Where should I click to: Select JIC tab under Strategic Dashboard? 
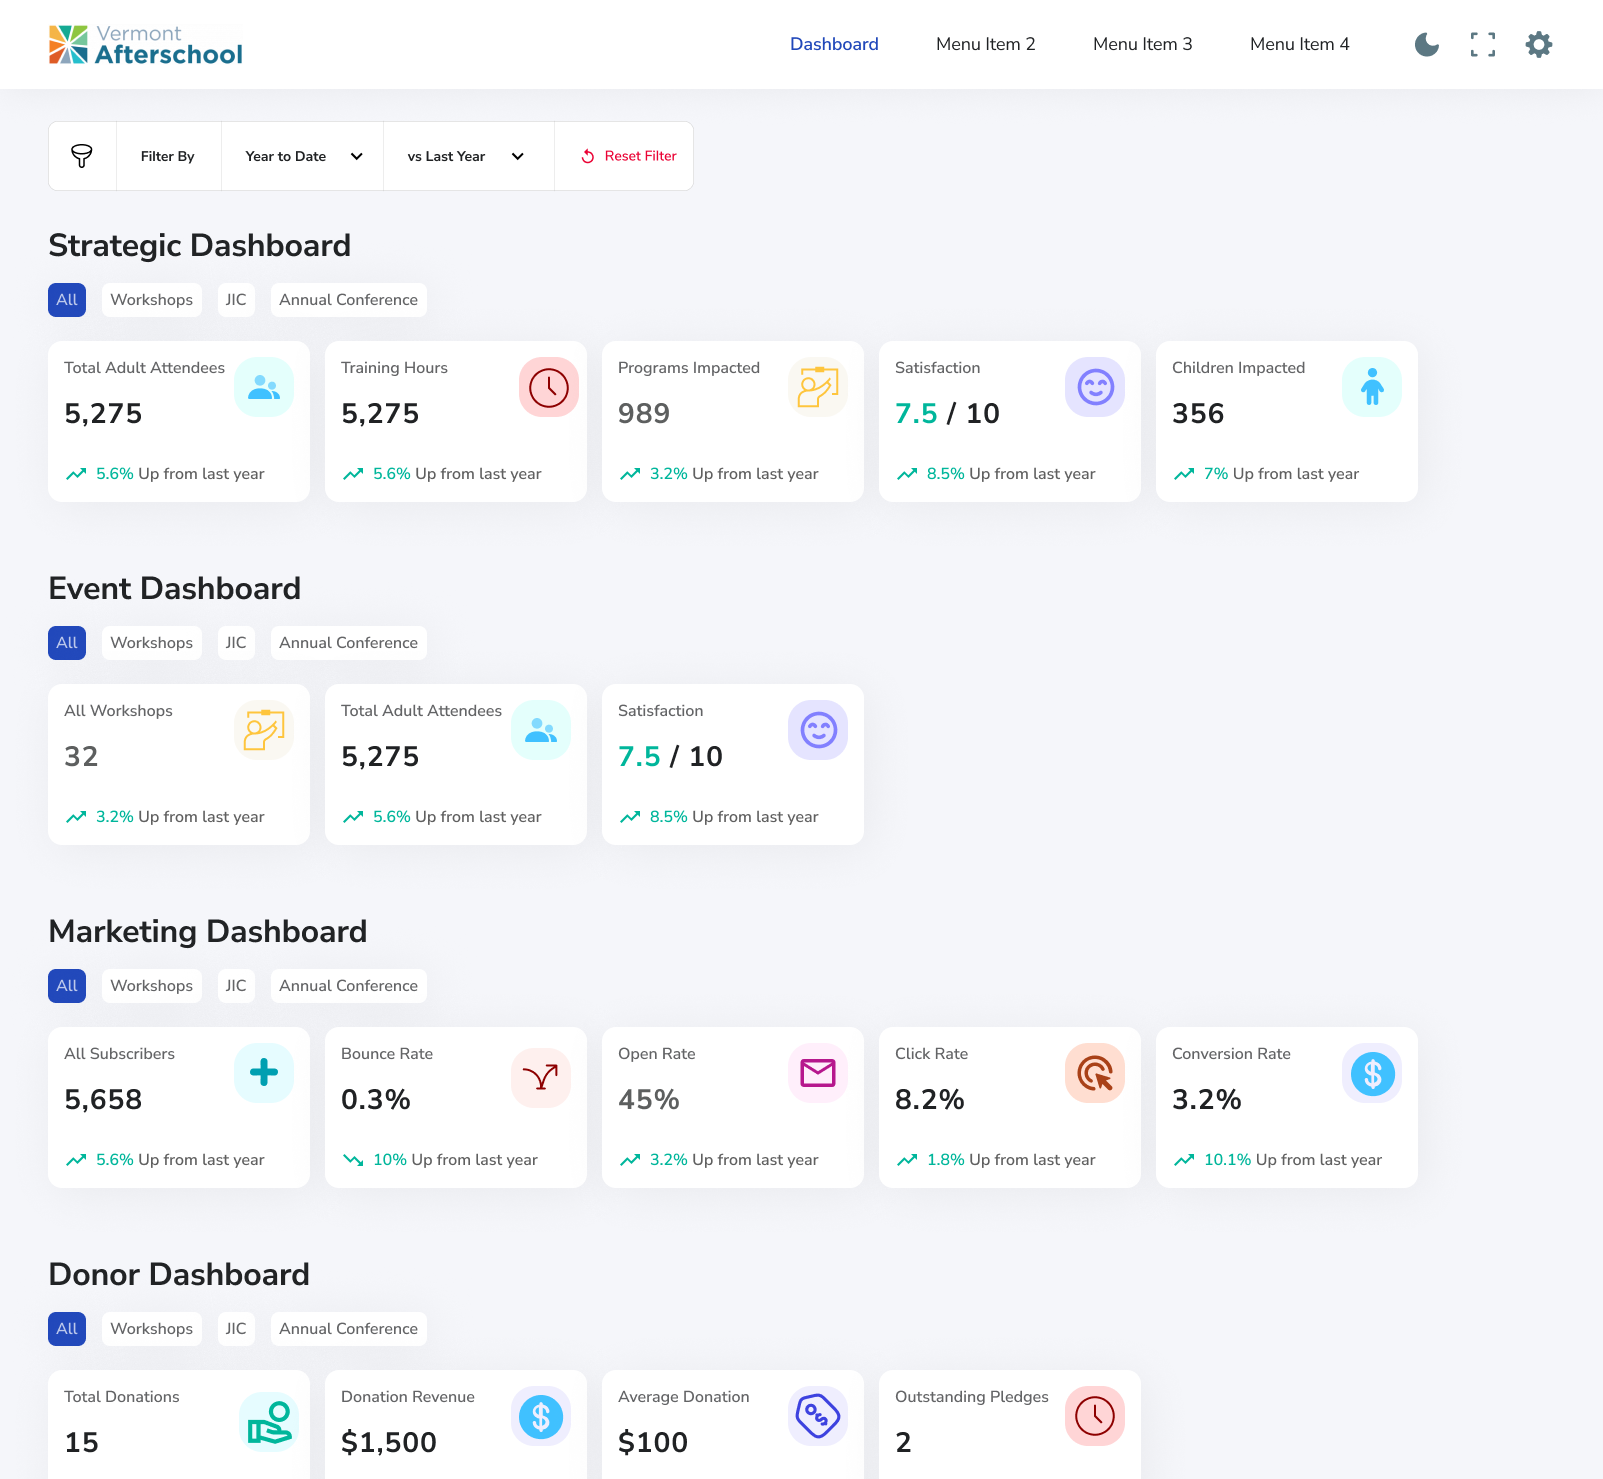236,300
